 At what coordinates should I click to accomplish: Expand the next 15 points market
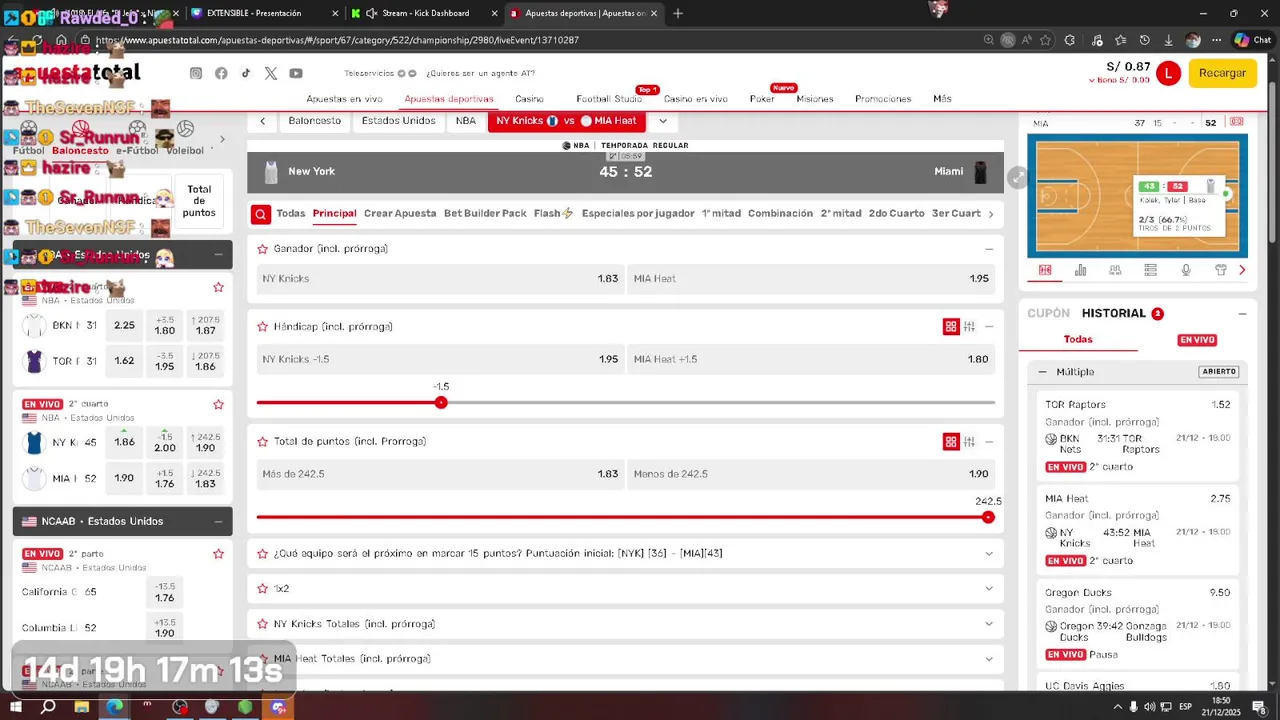click(989, 554)
